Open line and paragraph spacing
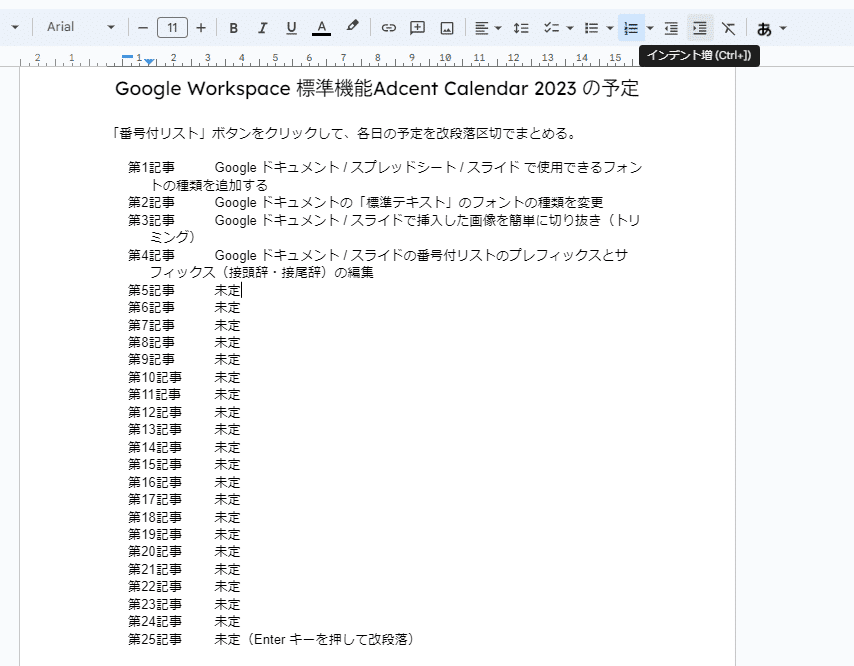Viewport: 854px width, 666px height. [x=521, y=28]
